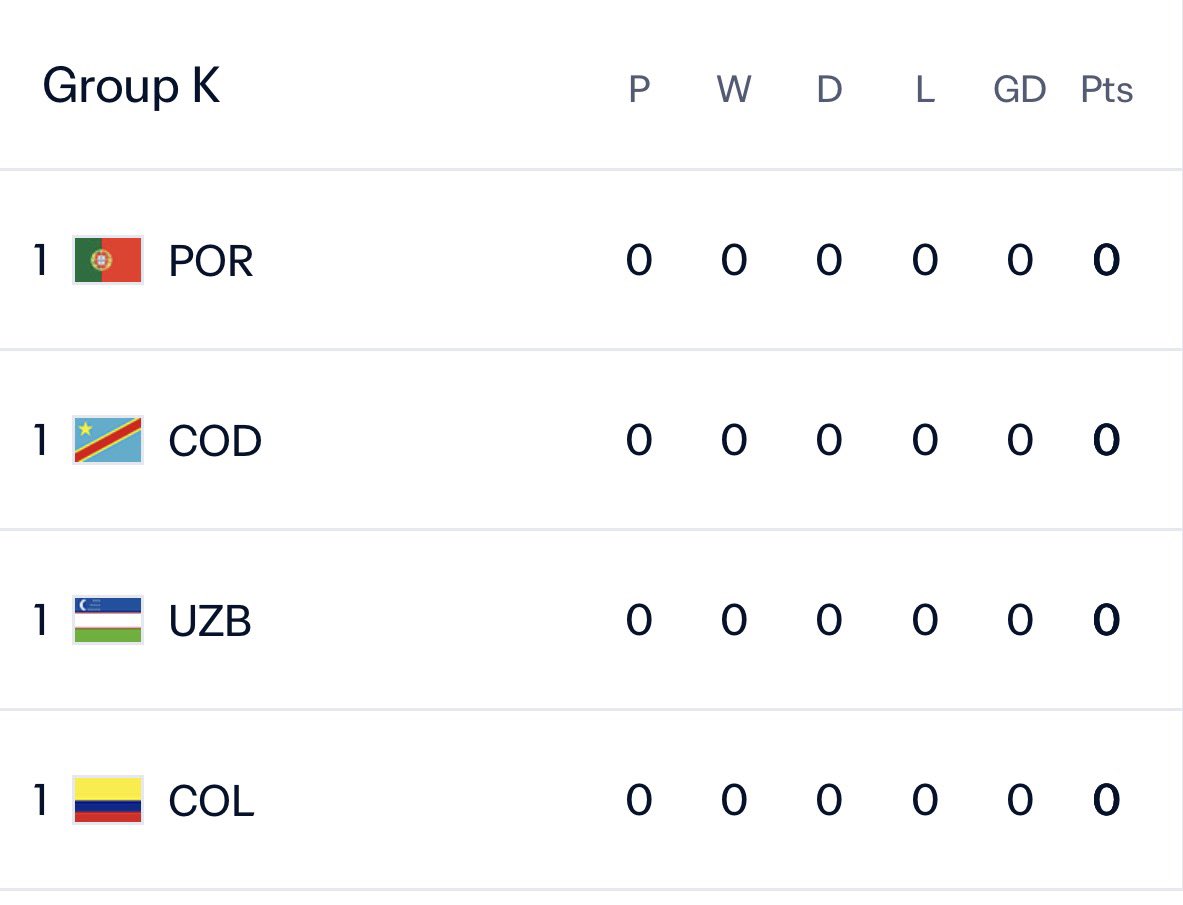Click the Uzbekistan flag icon
The height and width of the screenshot is (905, 1183).
point(108,620)
